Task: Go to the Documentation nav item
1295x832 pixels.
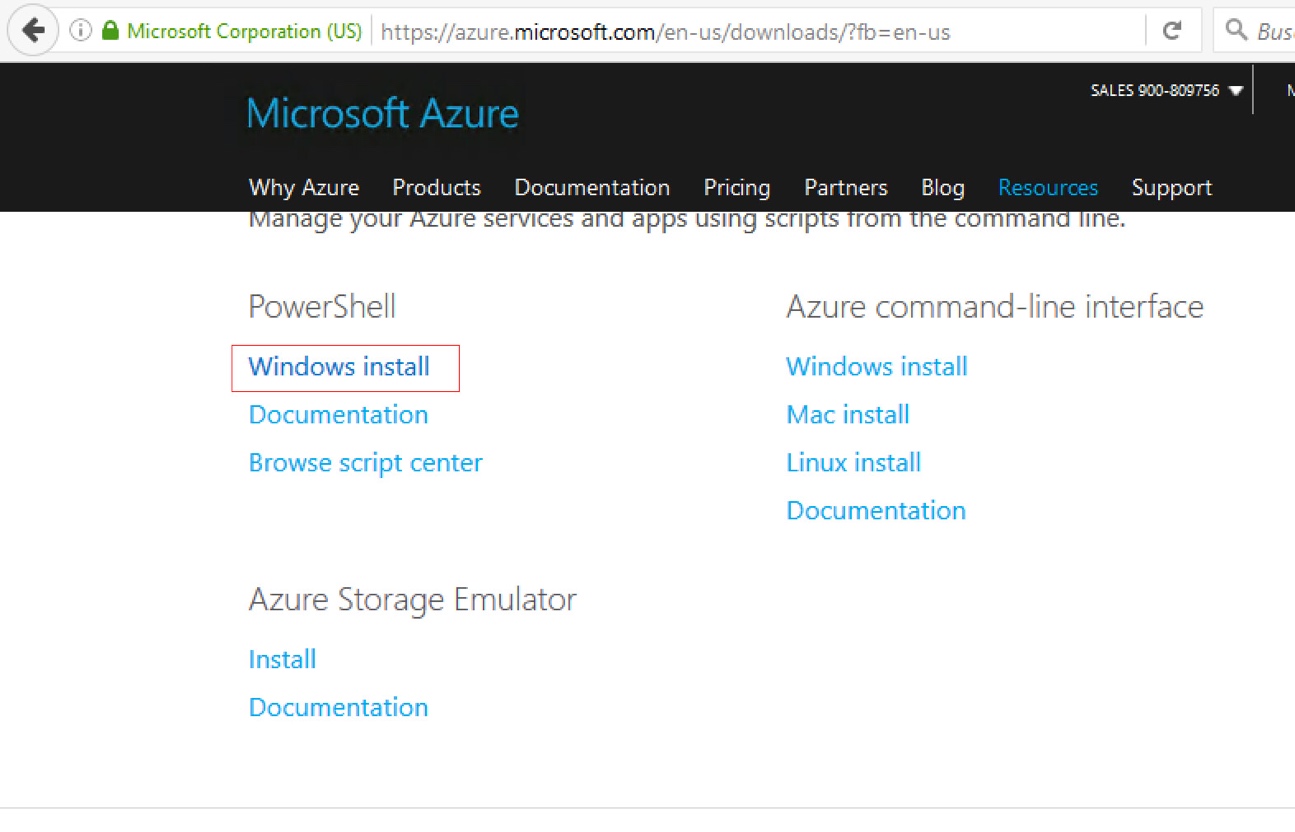Action: click(592, 188)
